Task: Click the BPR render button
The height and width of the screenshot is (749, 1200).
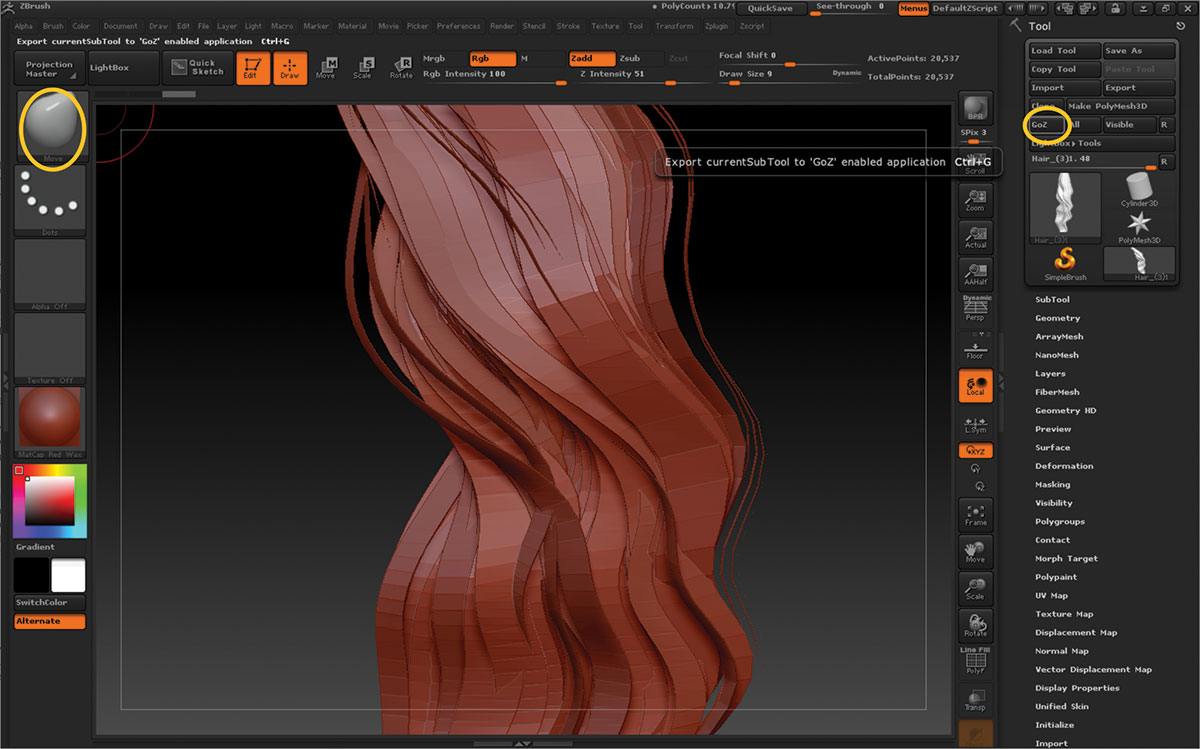Action: coord(975,110)
